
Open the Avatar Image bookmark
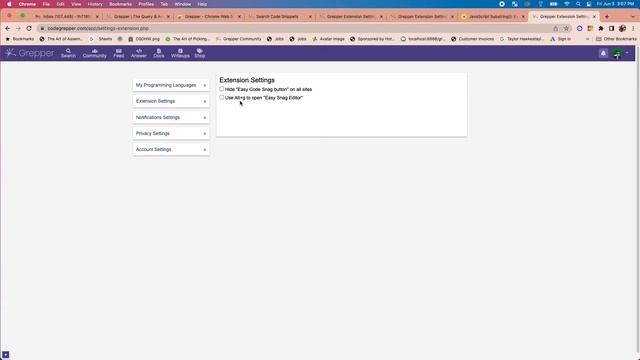[329, 39]
